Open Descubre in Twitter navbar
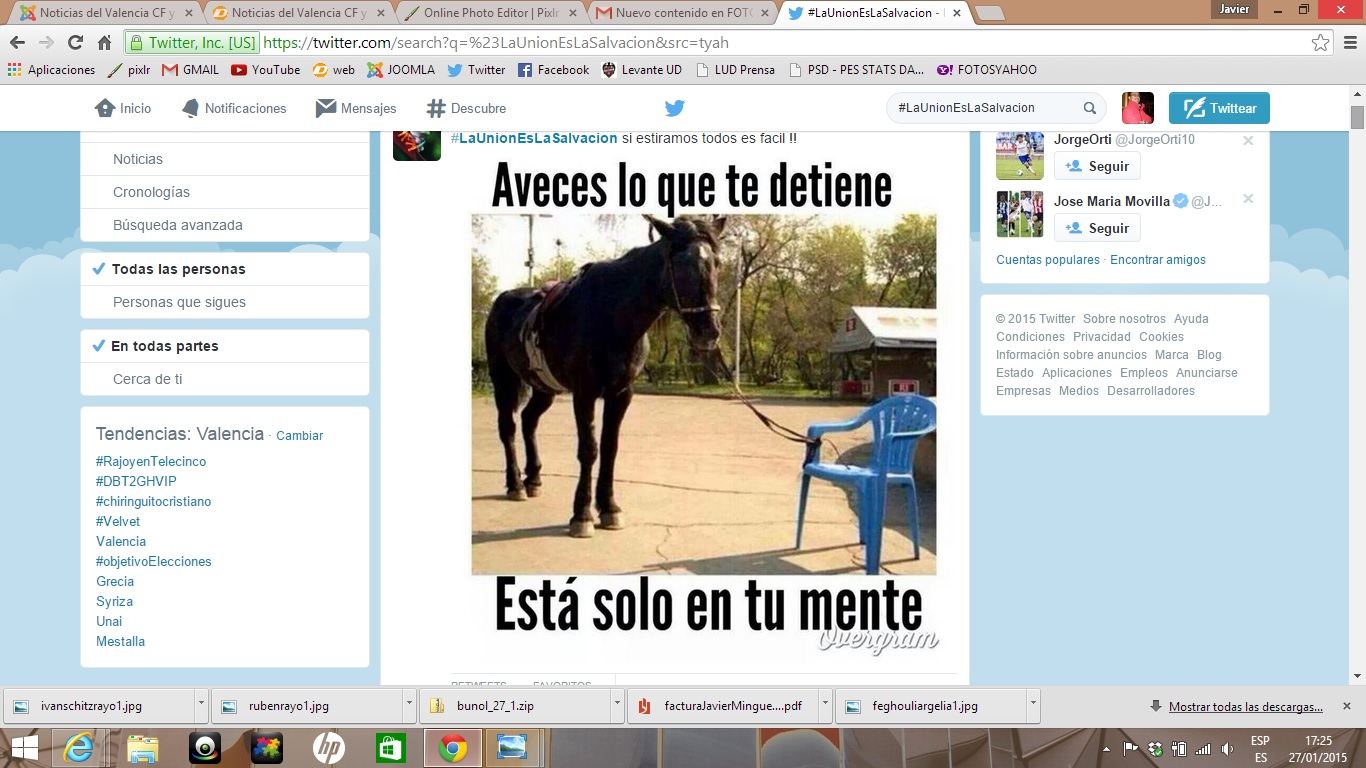 point(466,108)
